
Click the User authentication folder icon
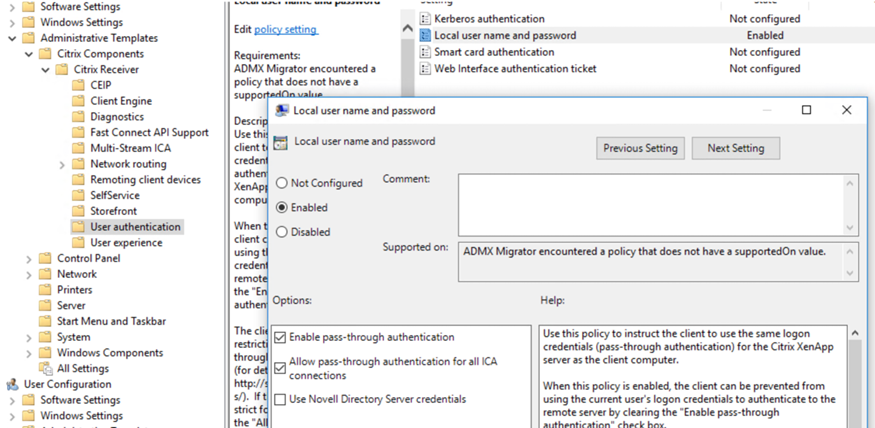[78, 227]
